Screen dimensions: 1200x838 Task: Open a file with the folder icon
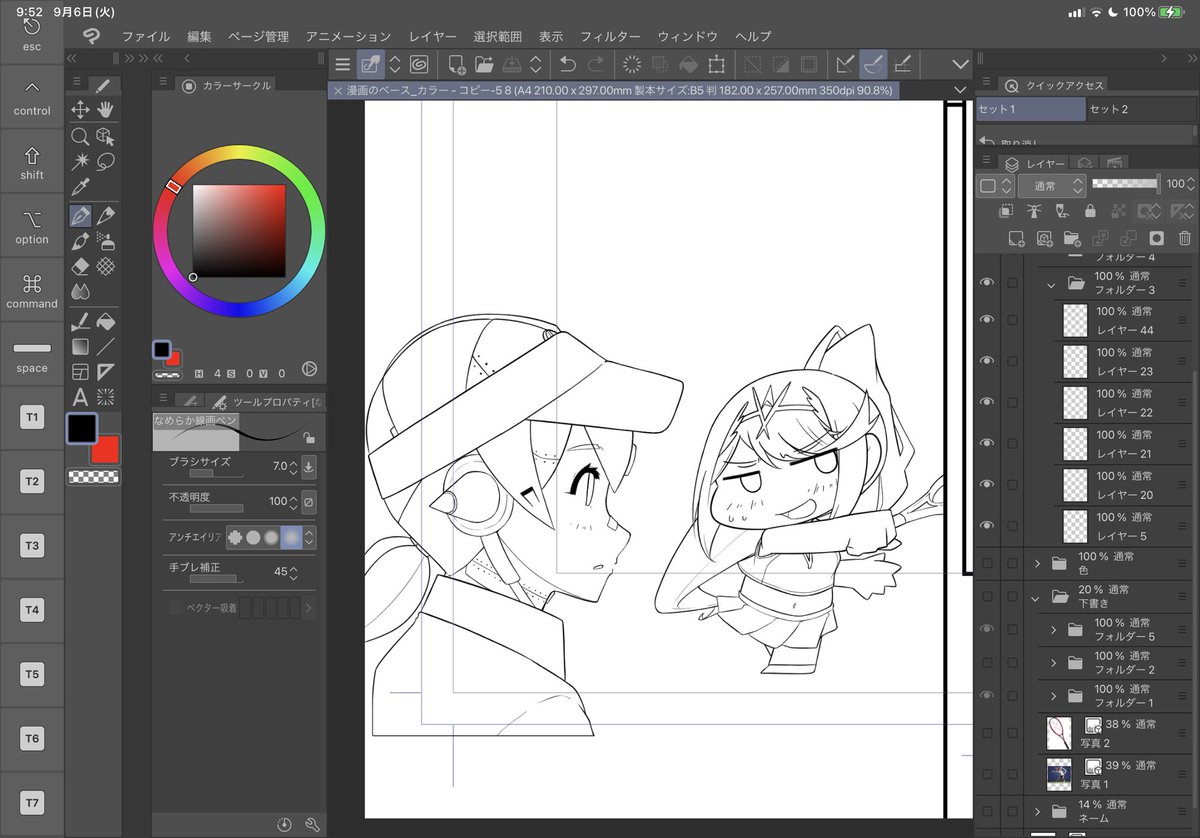click(x=484, y=64)
